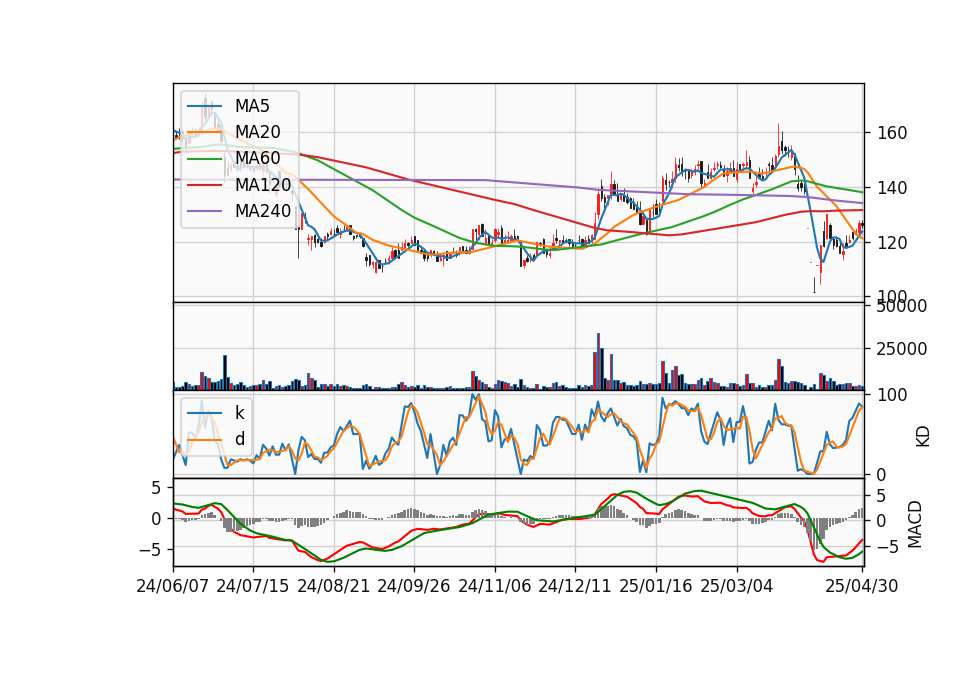960x690 pixels.
Task: Click the 24/11/06 date axis label
Action: coord(495,586)
